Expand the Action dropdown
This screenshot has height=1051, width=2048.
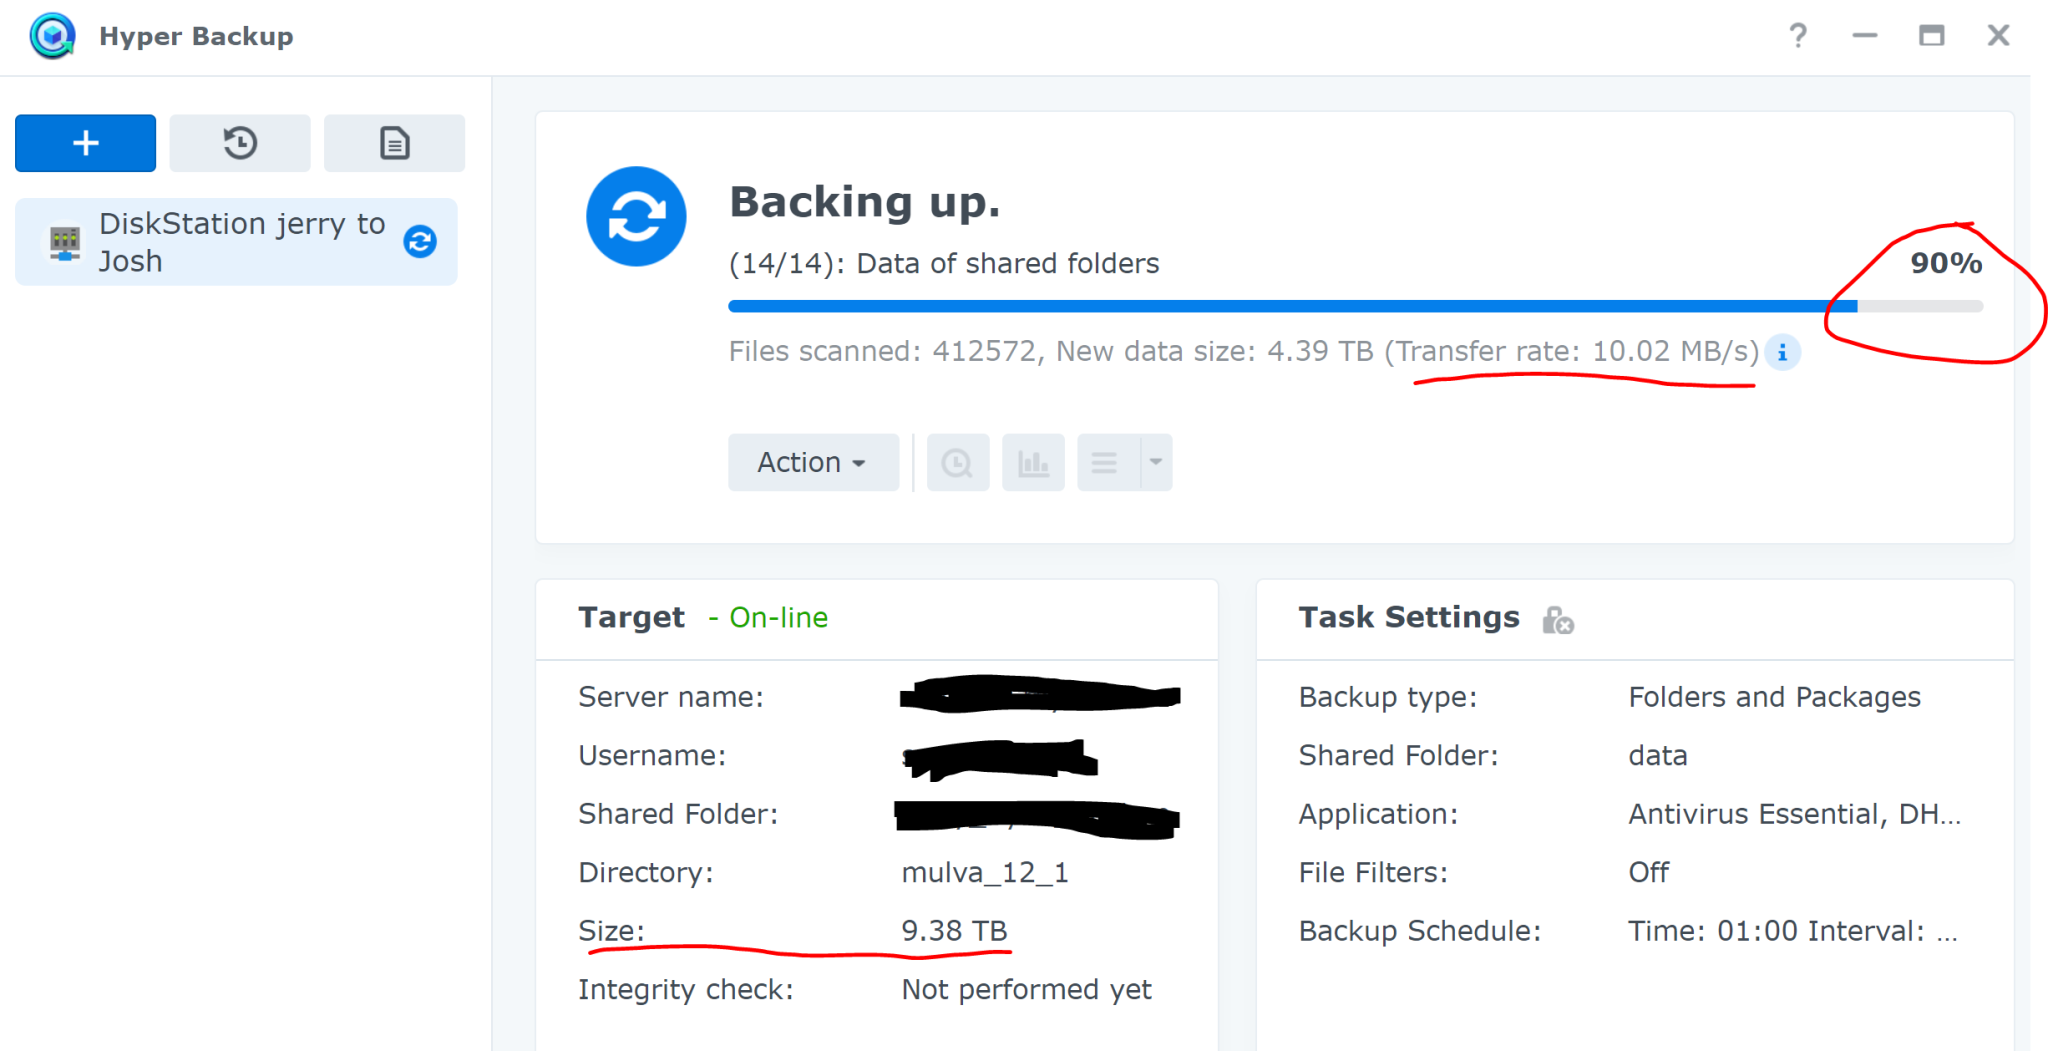point(813,463)
